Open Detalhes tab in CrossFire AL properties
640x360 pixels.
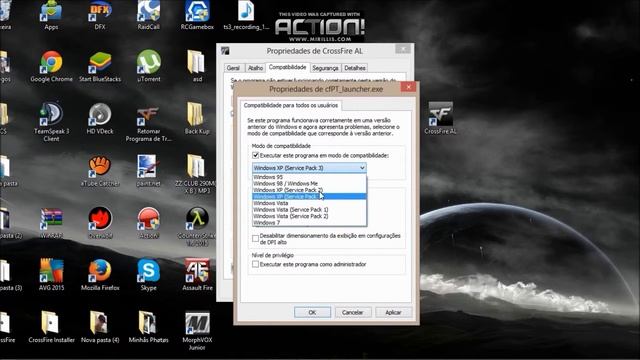point(355,68)
